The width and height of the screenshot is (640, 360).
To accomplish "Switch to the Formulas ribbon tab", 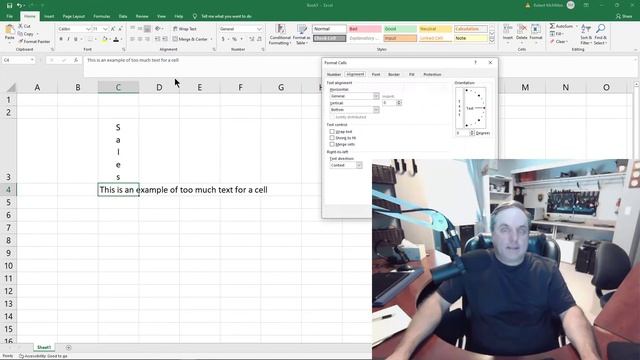I will [x=102, y=16].
